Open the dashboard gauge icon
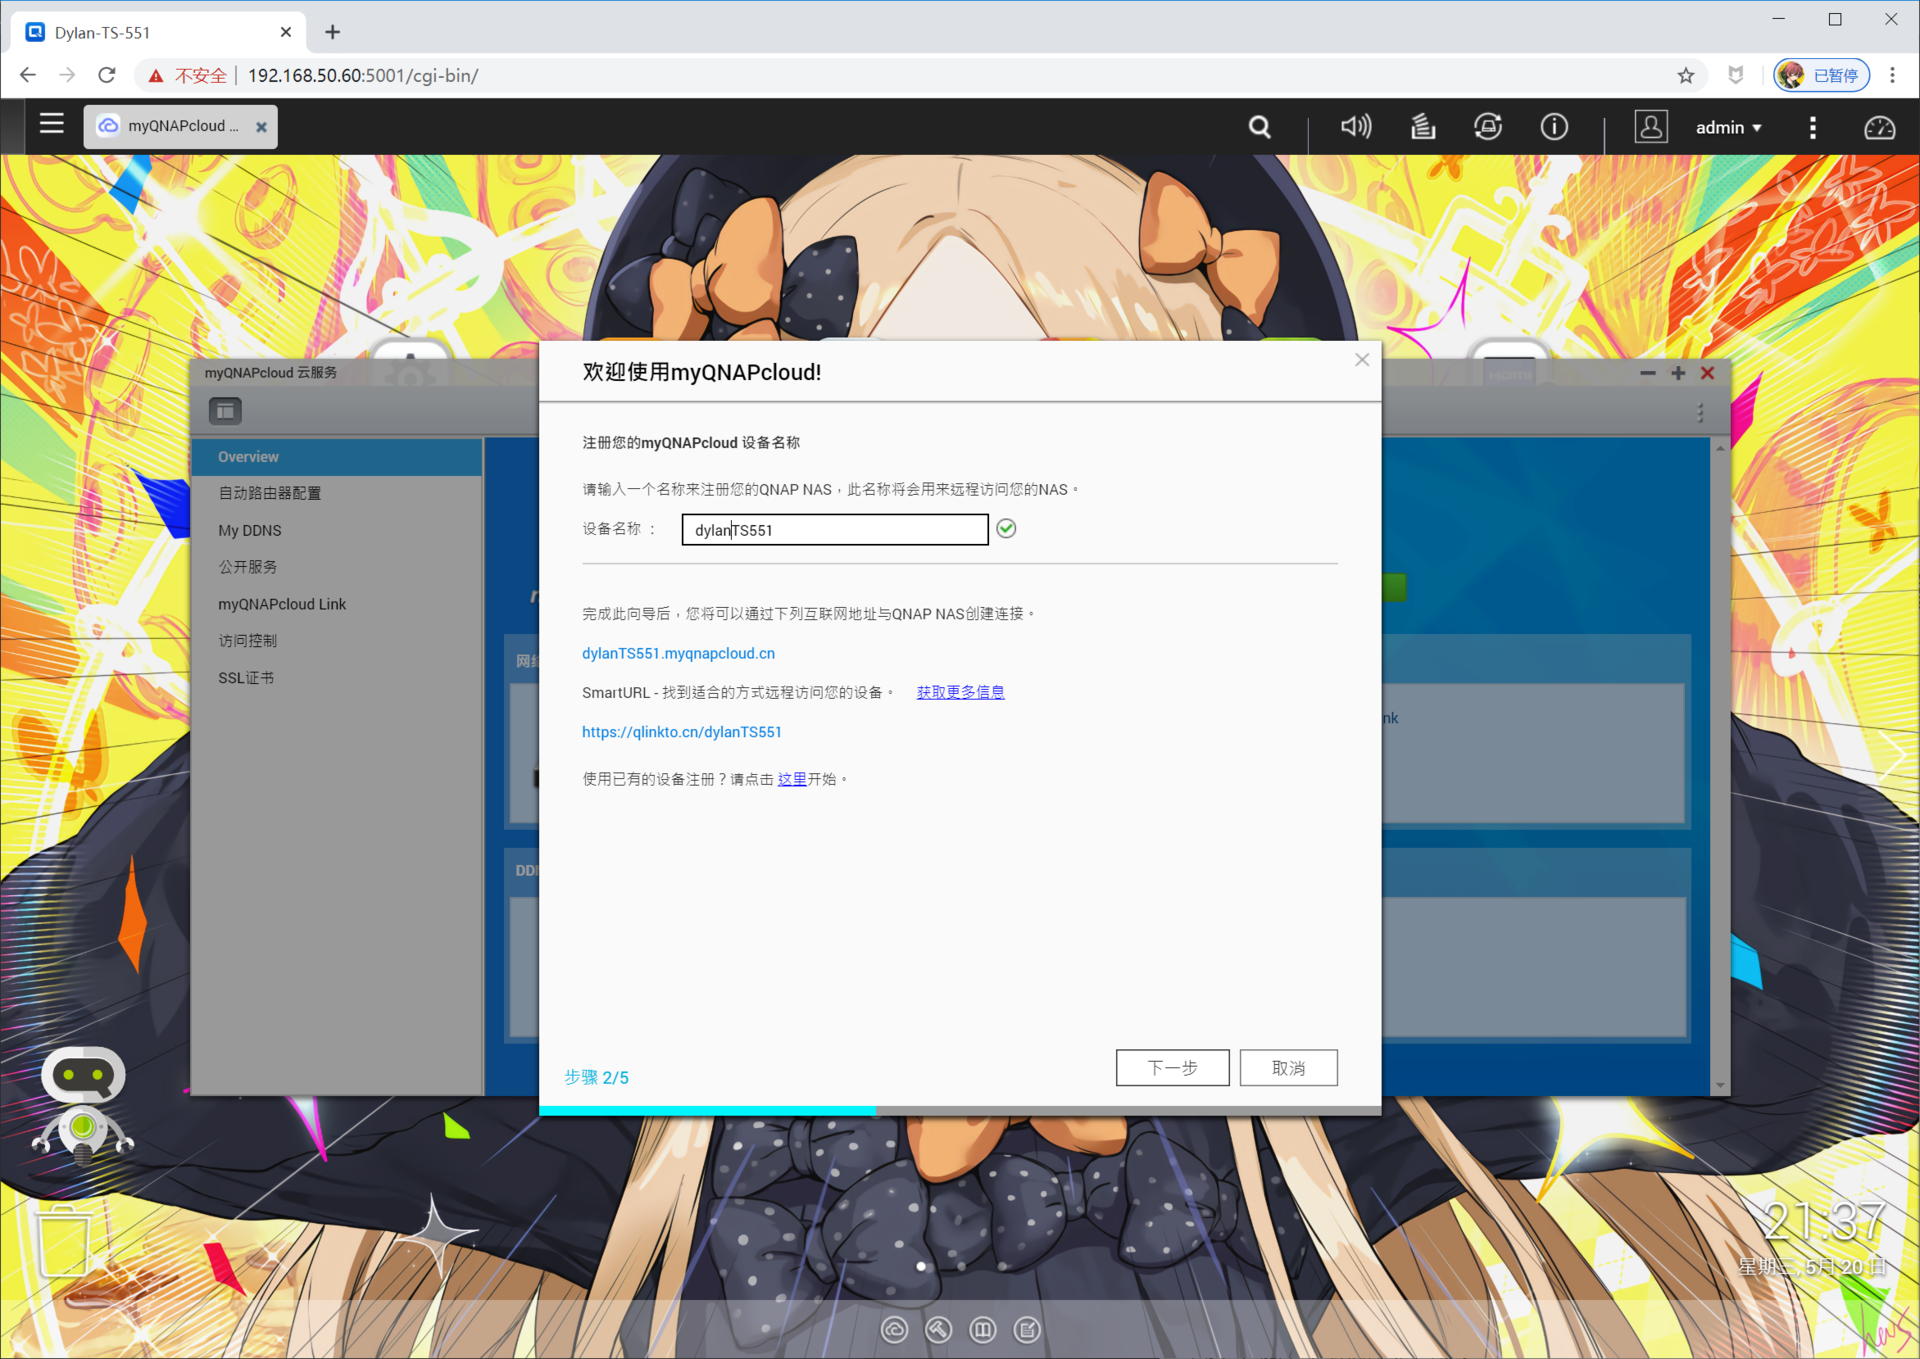This screenshot has width=1920, height=1359. [1879, 127]
